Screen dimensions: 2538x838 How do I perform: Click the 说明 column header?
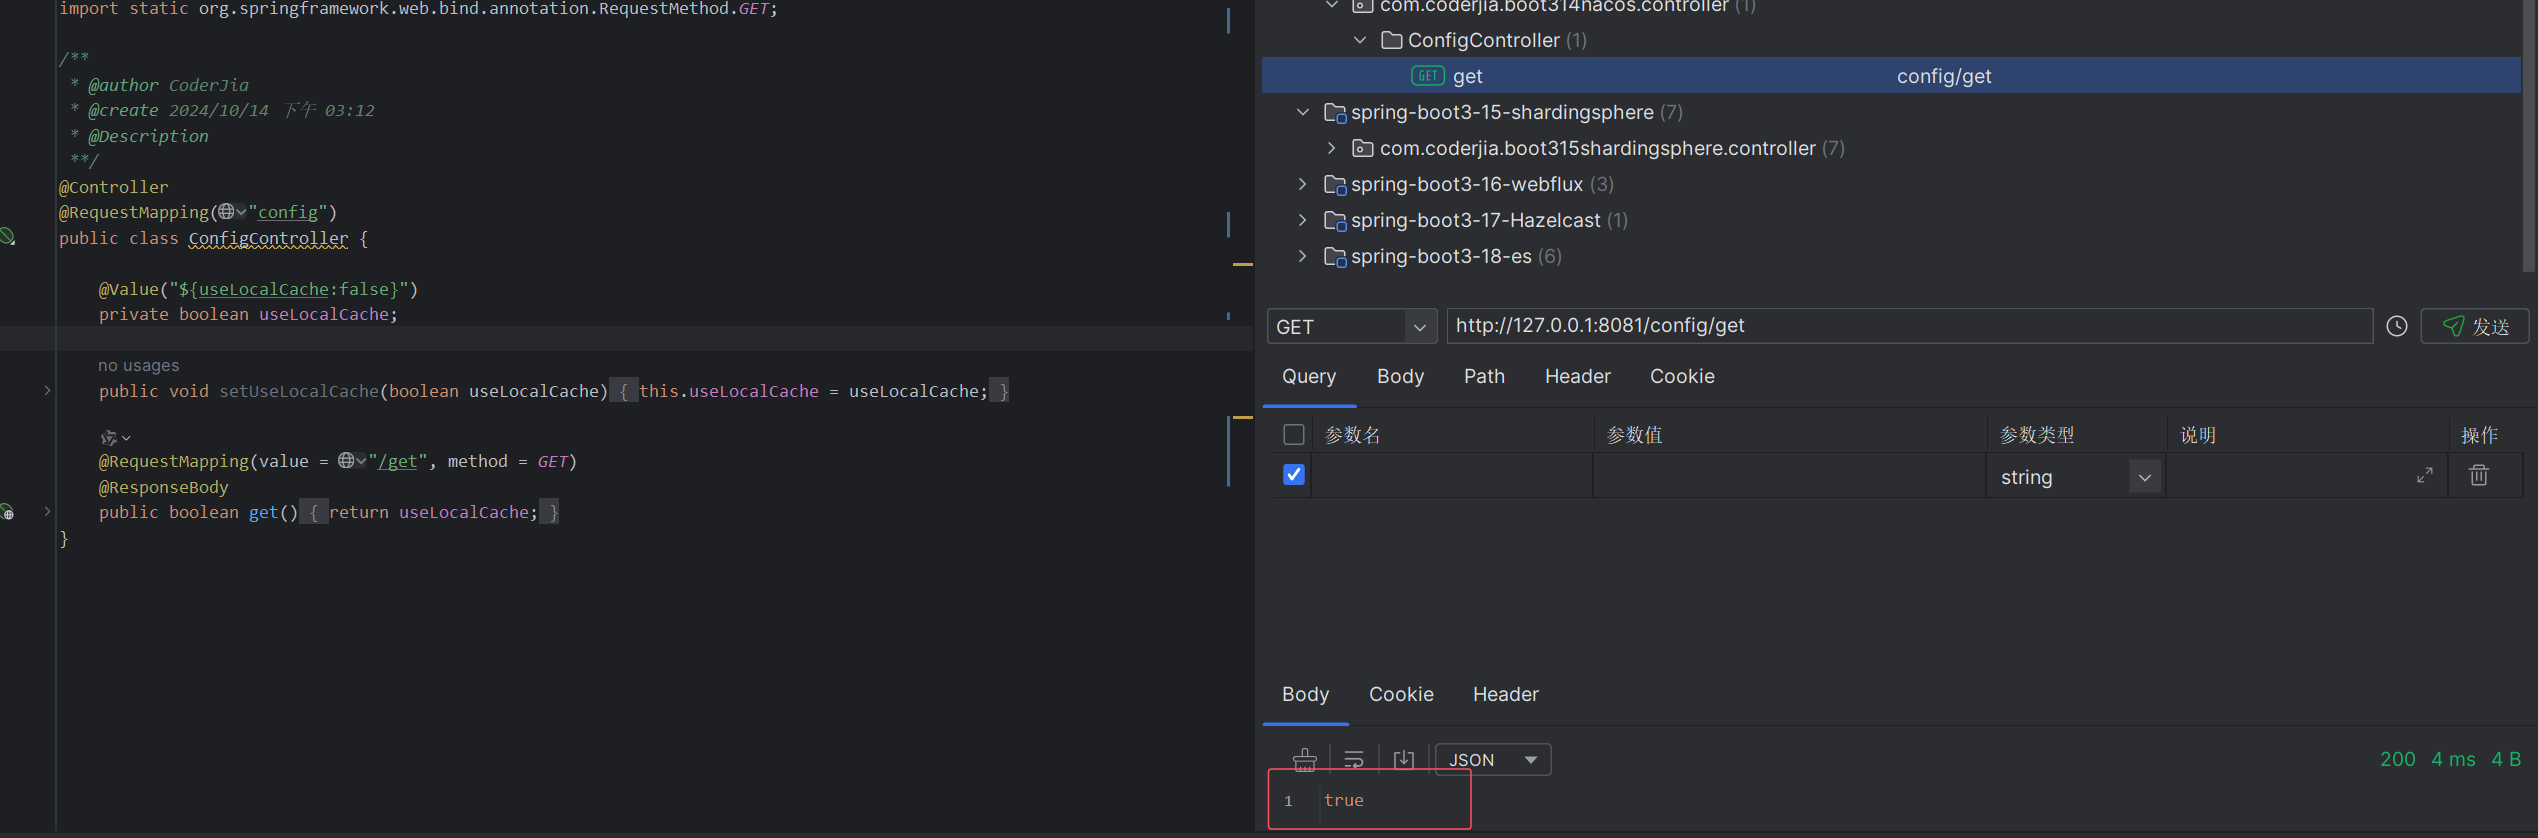[2198, 435]
